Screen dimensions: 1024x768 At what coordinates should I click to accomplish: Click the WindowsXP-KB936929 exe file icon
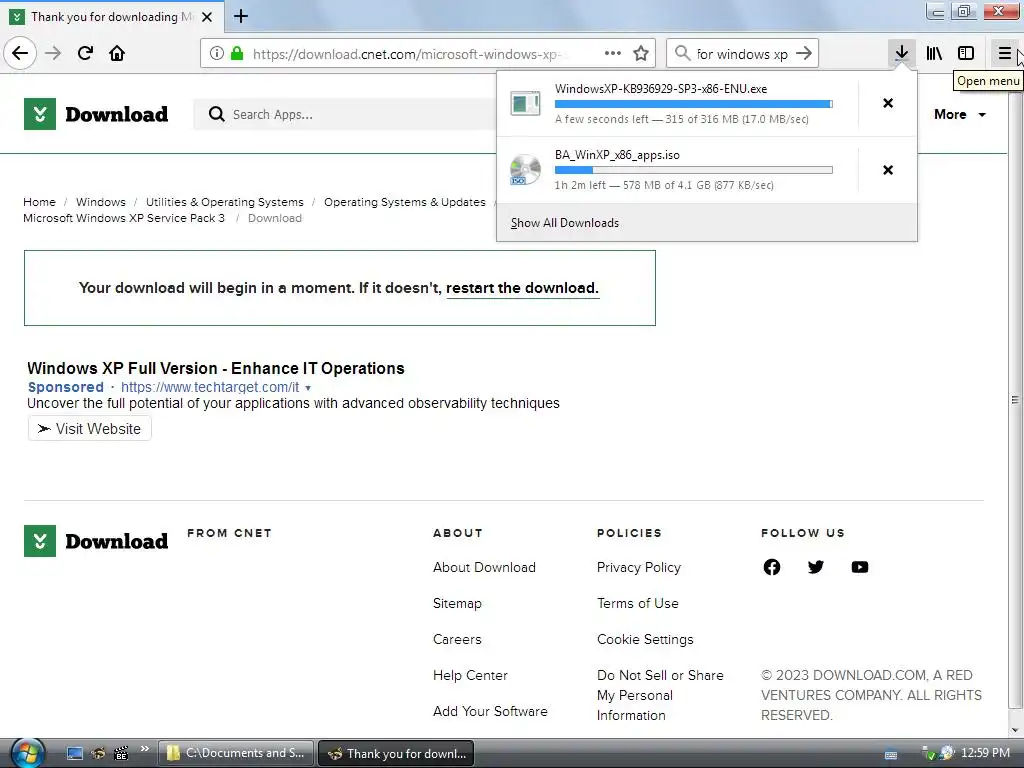coord(525,103)
